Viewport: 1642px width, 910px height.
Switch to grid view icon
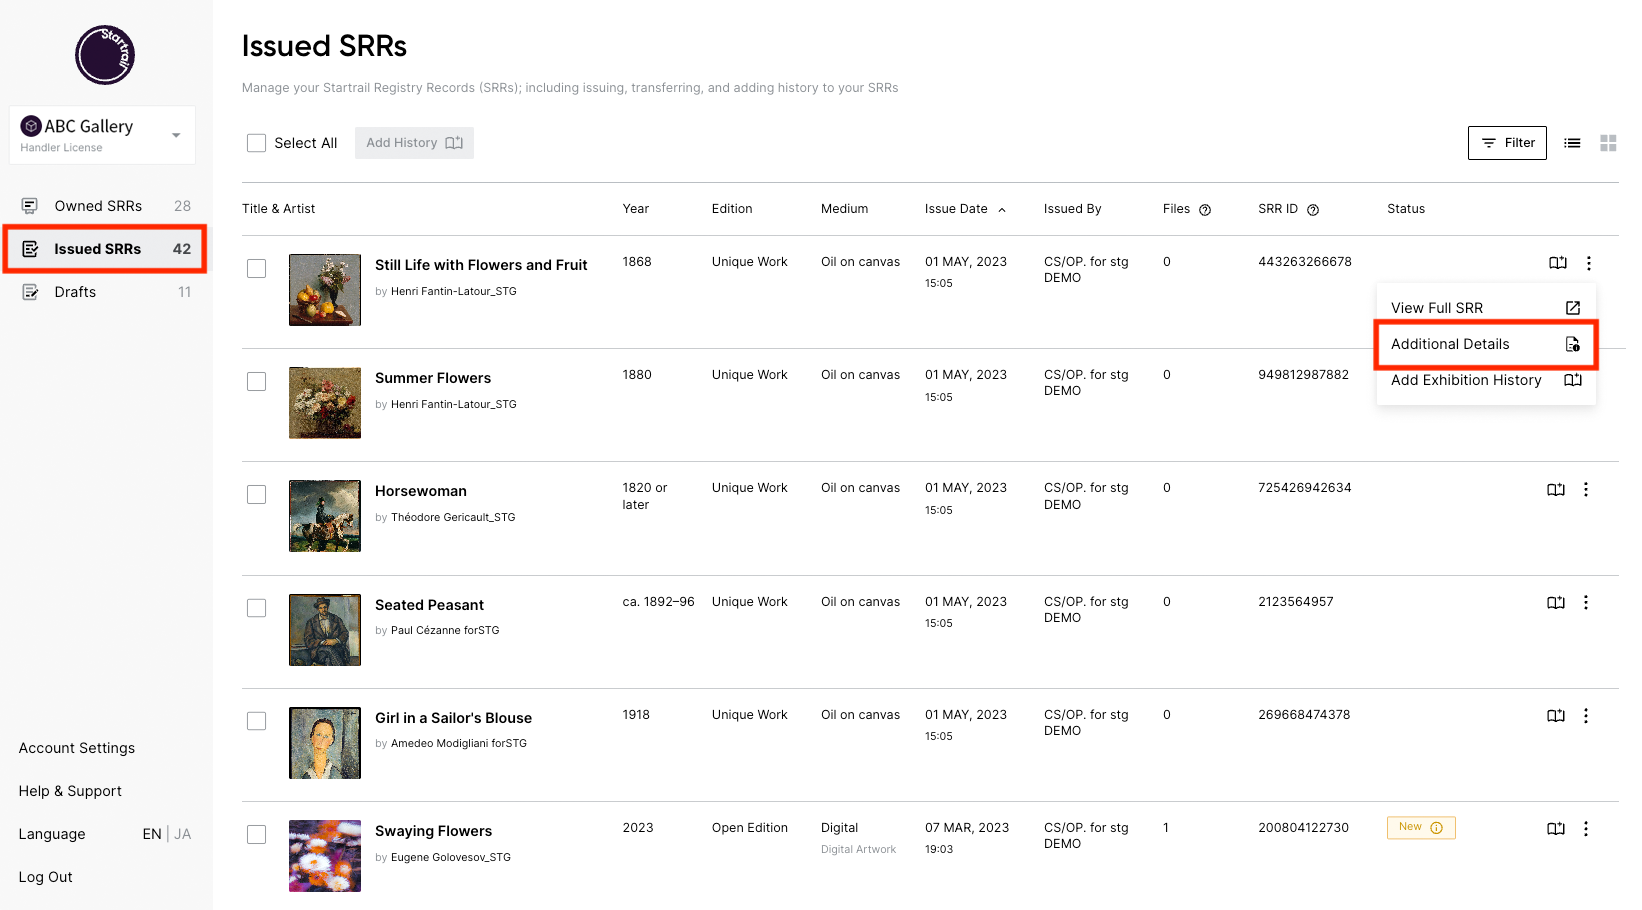1608,143
